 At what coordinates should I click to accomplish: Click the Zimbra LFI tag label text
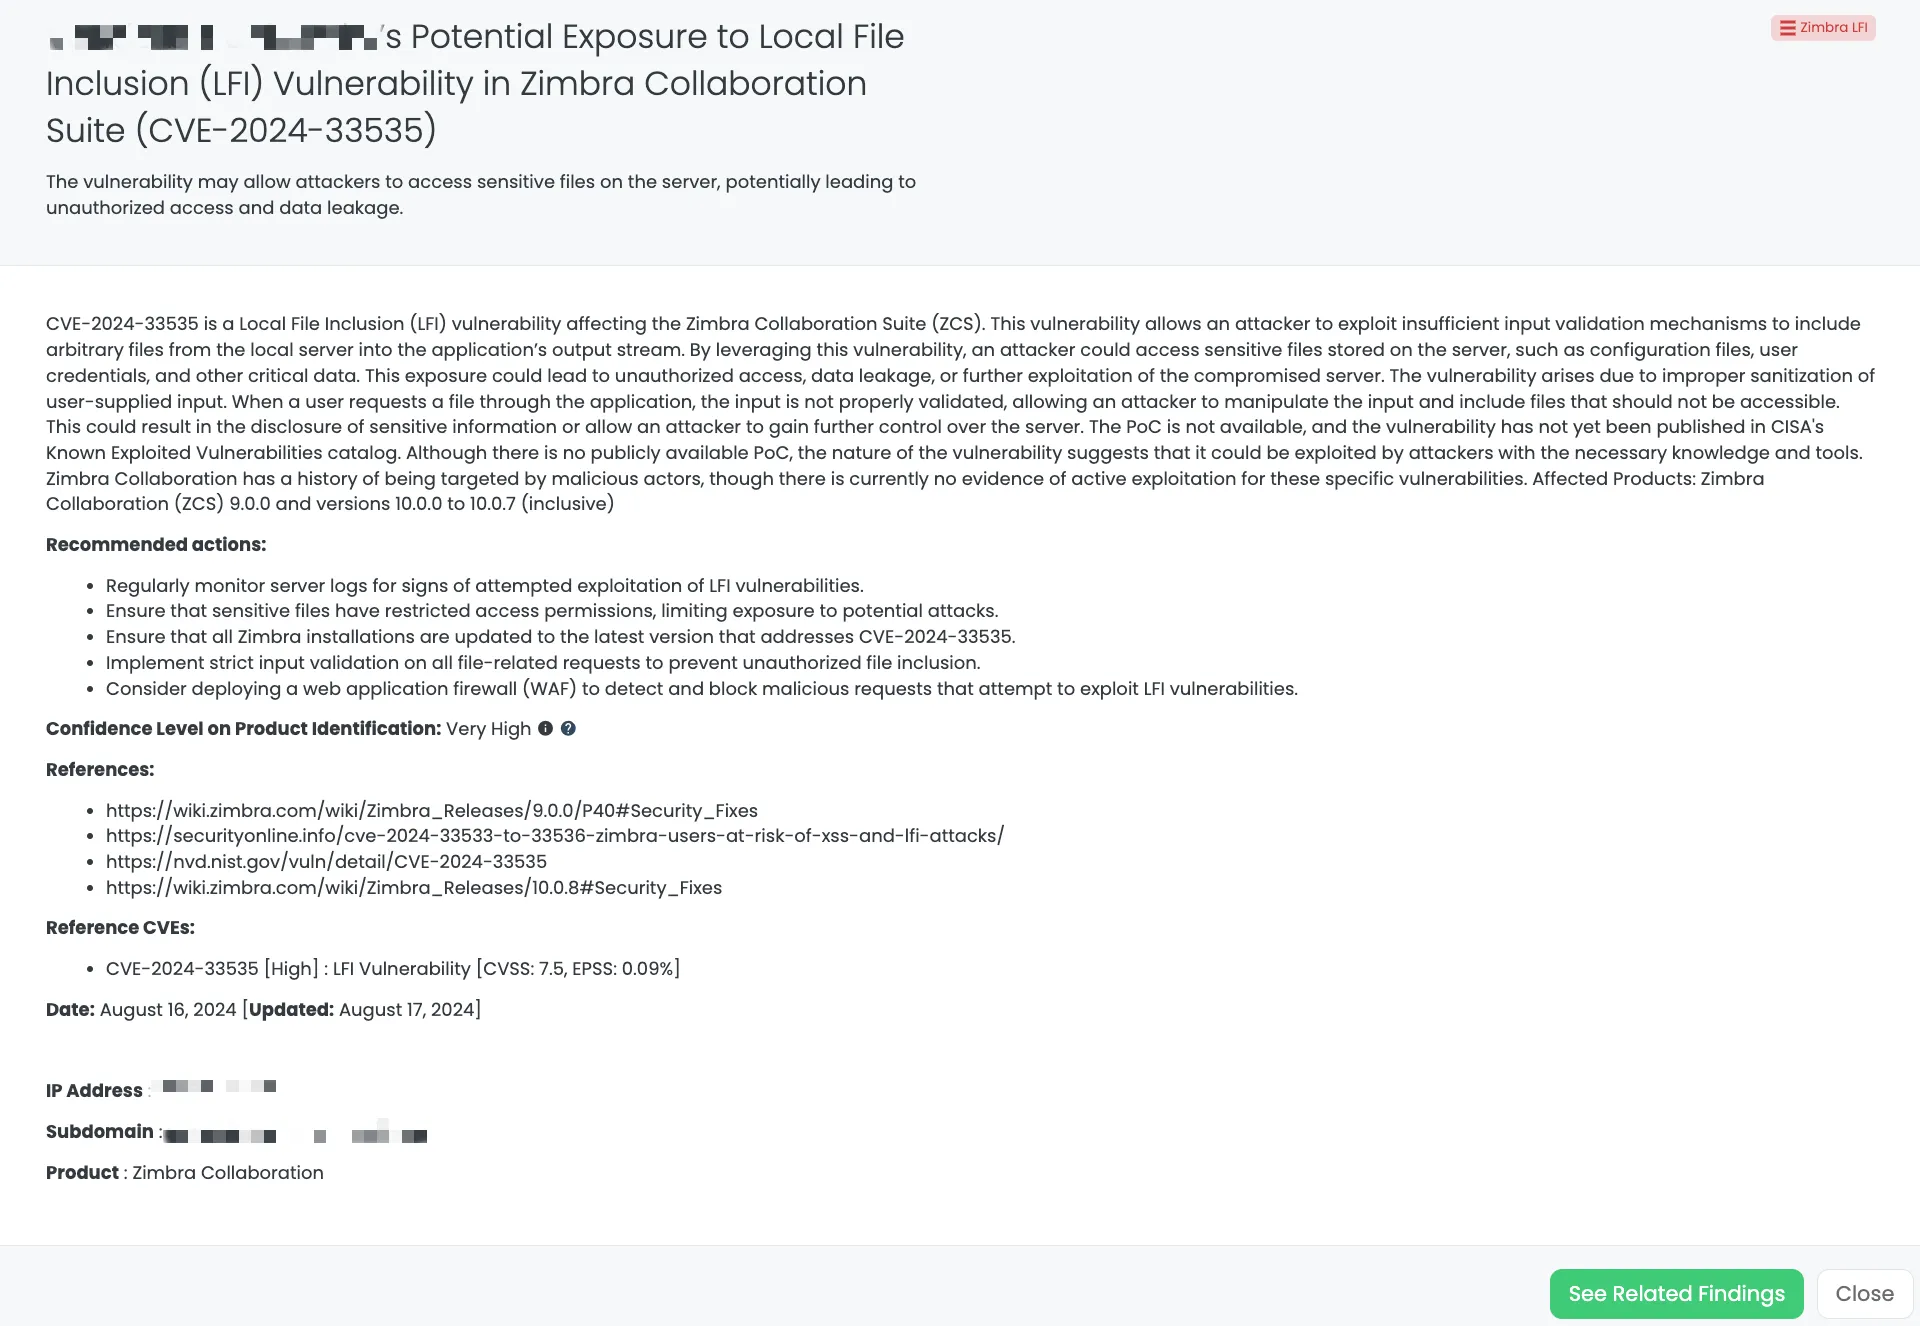click(1833, 28)
